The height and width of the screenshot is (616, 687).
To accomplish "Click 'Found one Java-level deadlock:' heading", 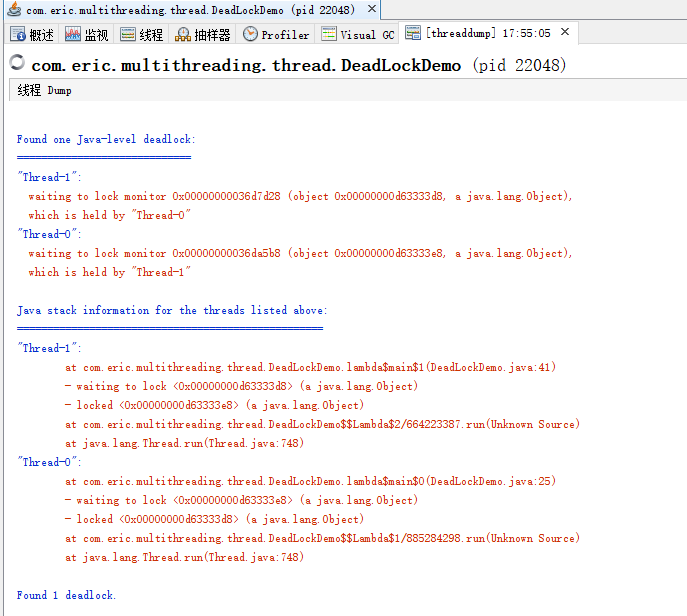I will 106,139.
